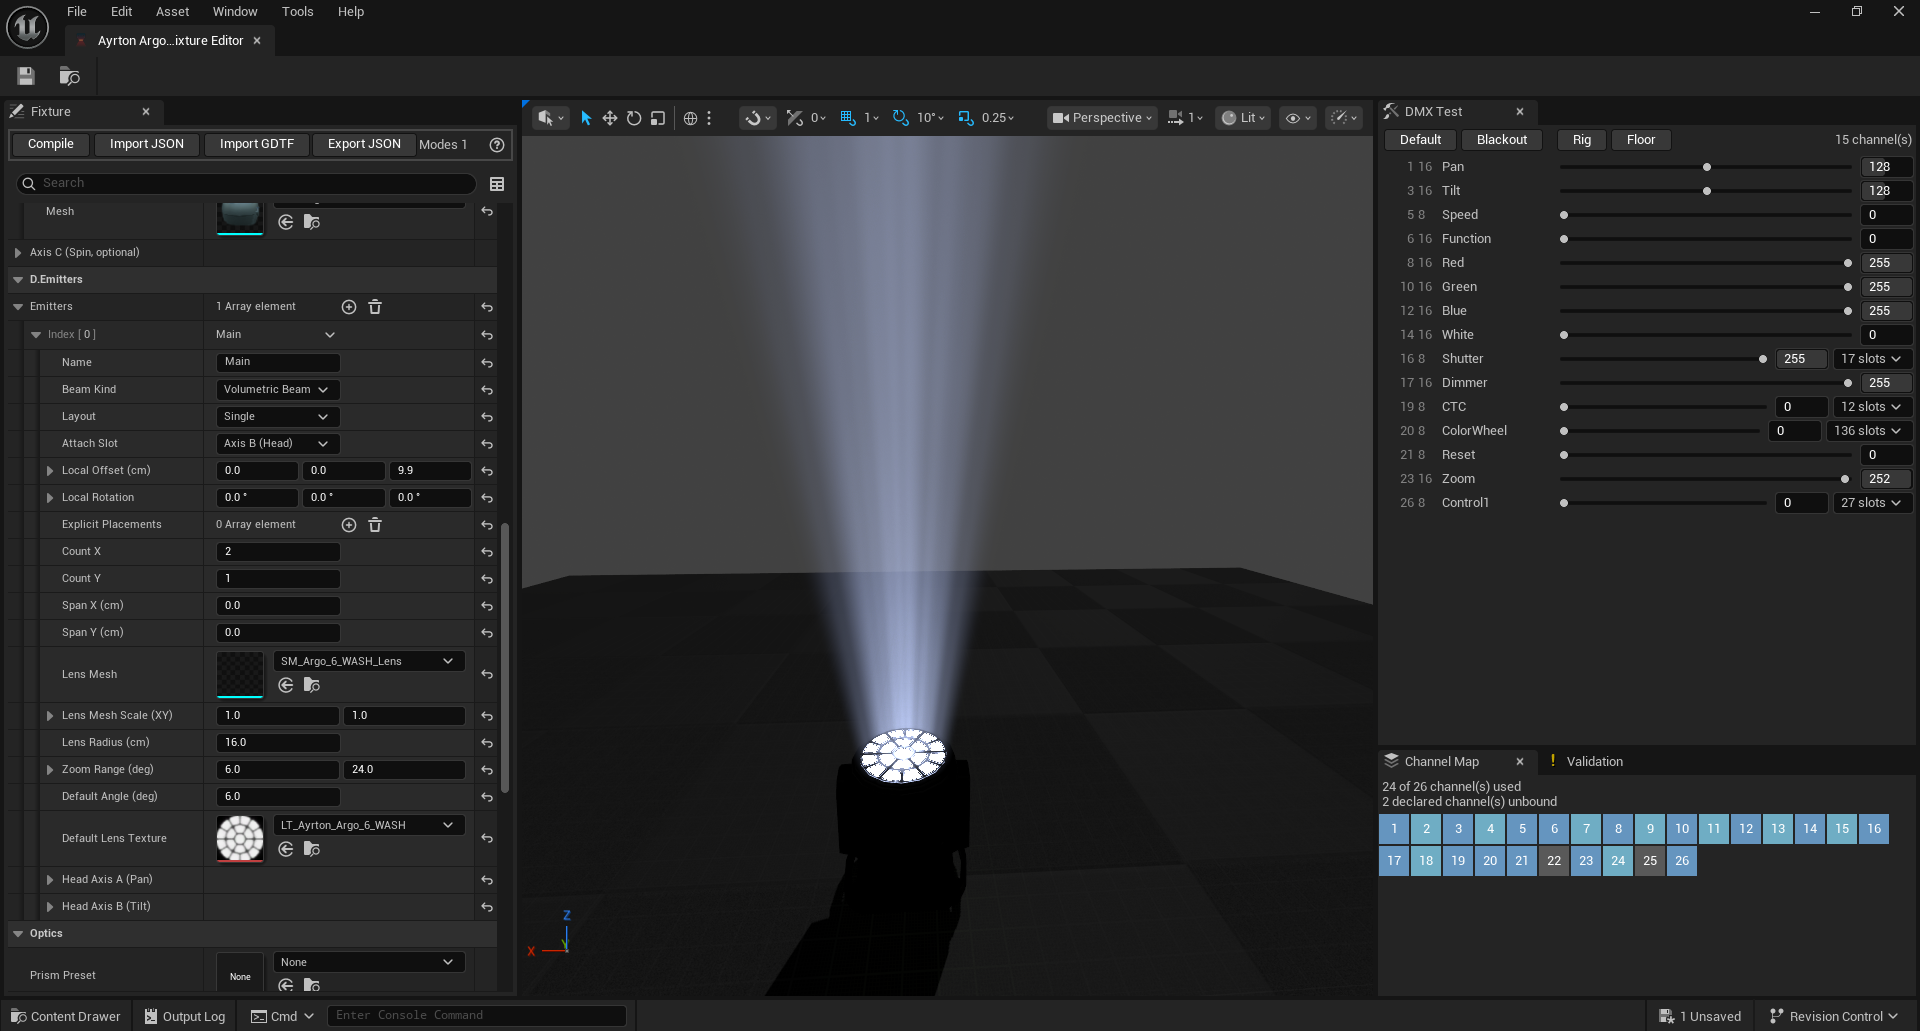Click the Compile button
Screen dimensions: 1920x1031
[51, 144]
